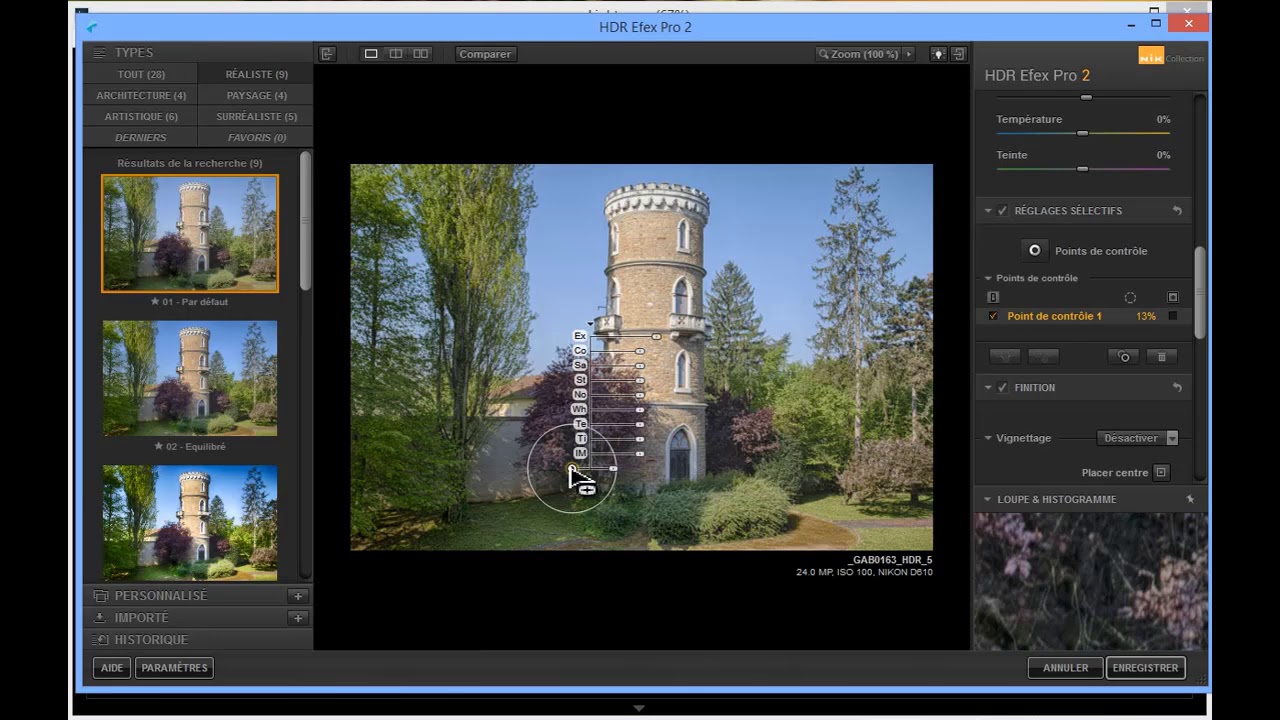This screenshot has width=1280, height=720.
Task: Click the Sa saturation label on the control point
Action: click(580, 365)
